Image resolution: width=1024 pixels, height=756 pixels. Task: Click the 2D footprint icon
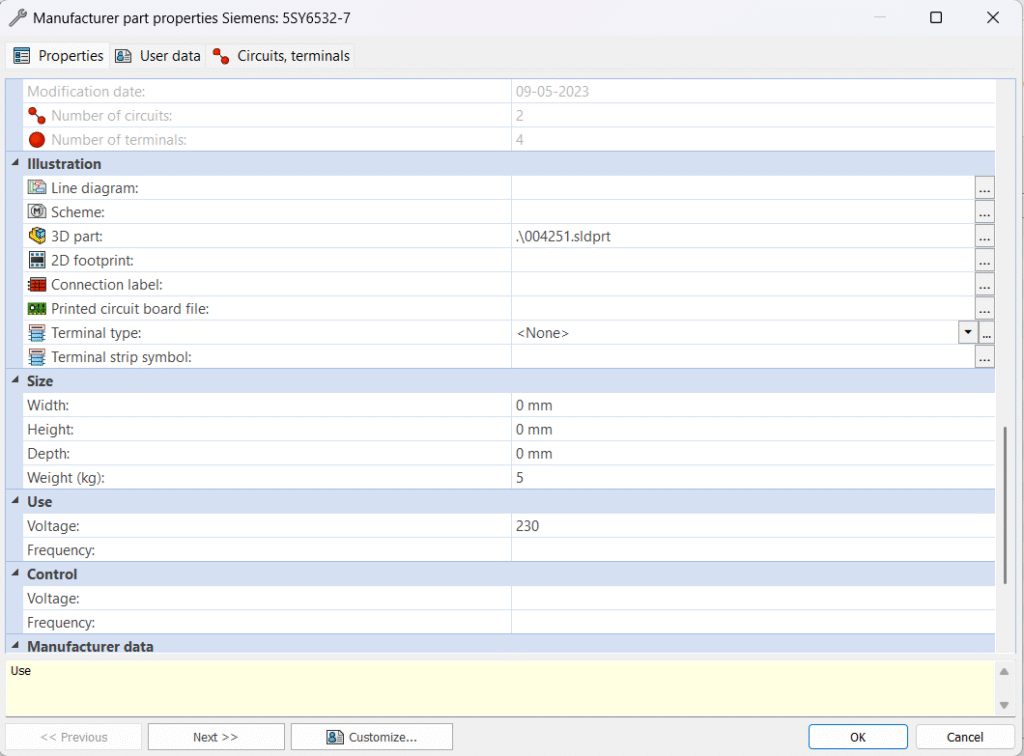click(37, 260)
